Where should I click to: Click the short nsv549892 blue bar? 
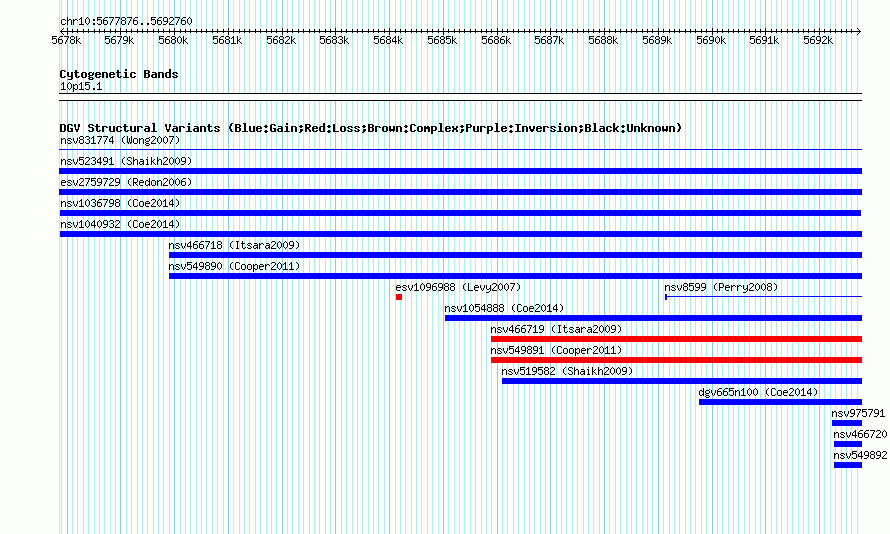pos(848,465)
